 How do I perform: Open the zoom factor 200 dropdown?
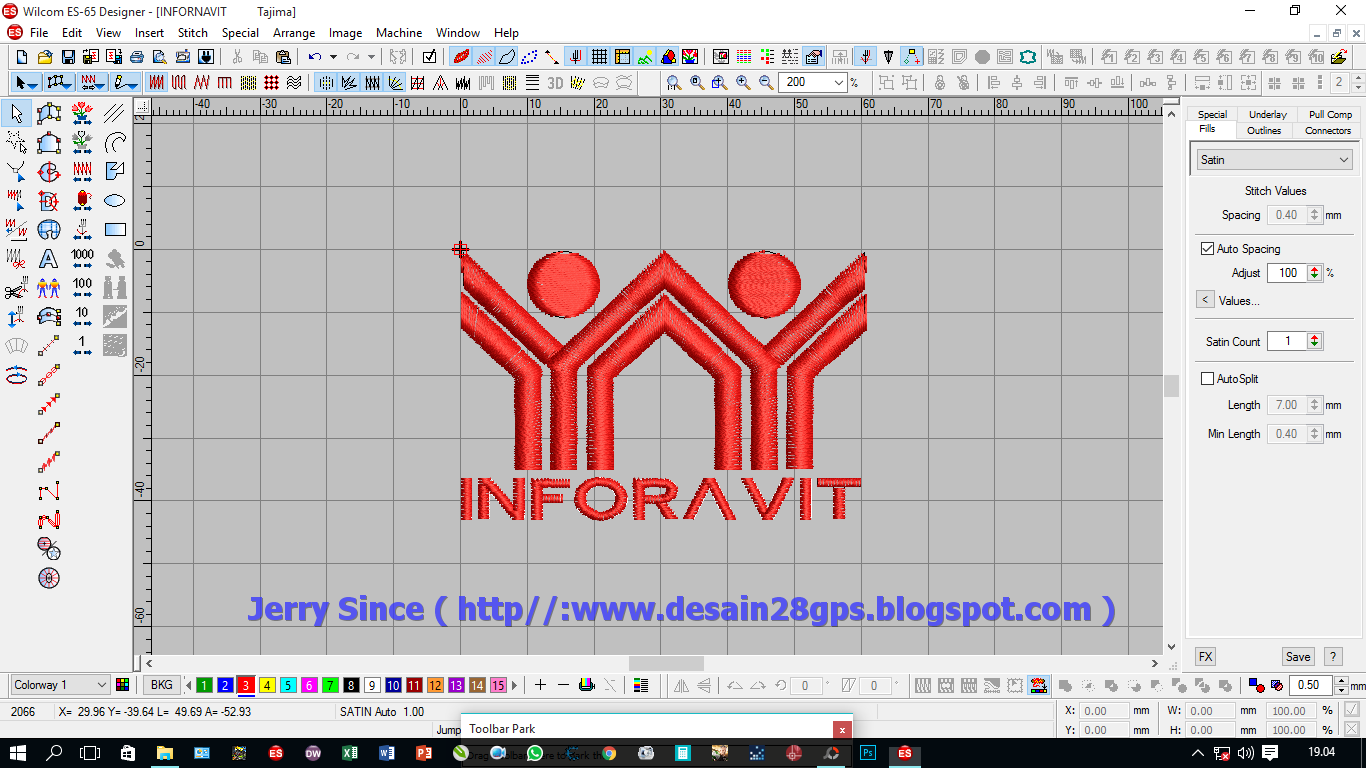(x=838, y=82)
